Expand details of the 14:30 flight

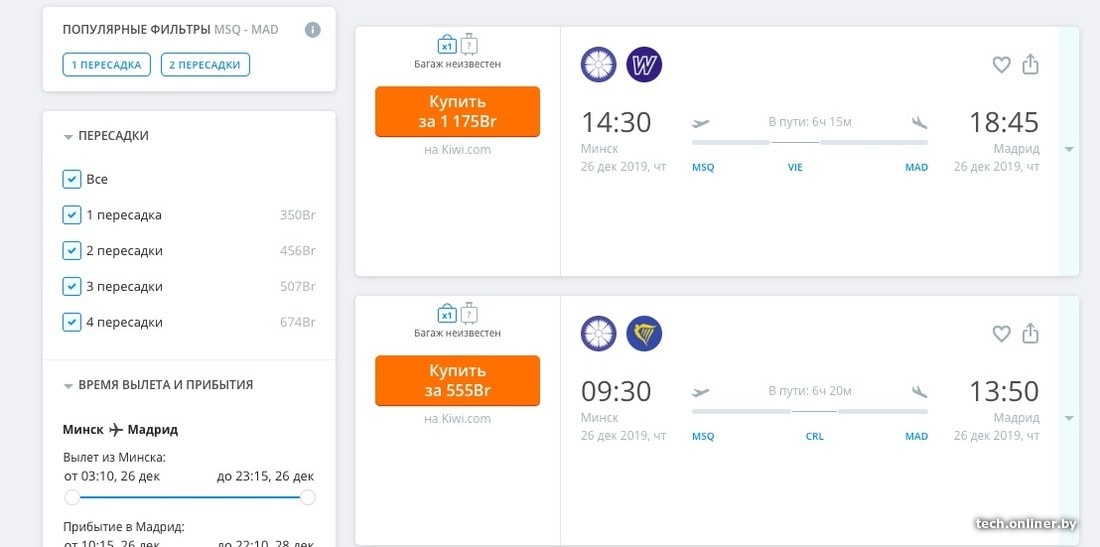pos(1069,150)
